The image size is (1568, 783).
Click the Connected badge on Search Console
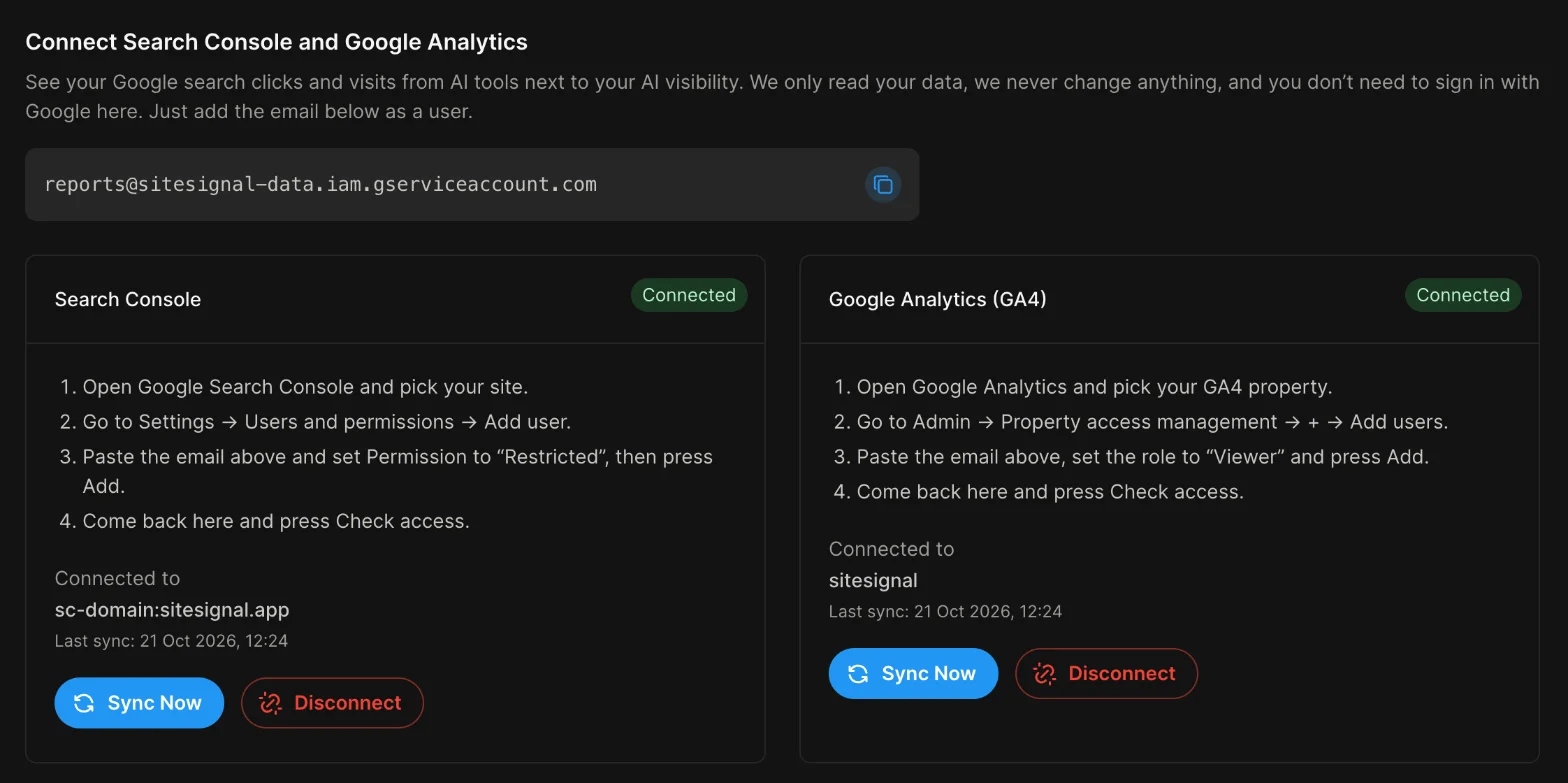pos(689,295)
